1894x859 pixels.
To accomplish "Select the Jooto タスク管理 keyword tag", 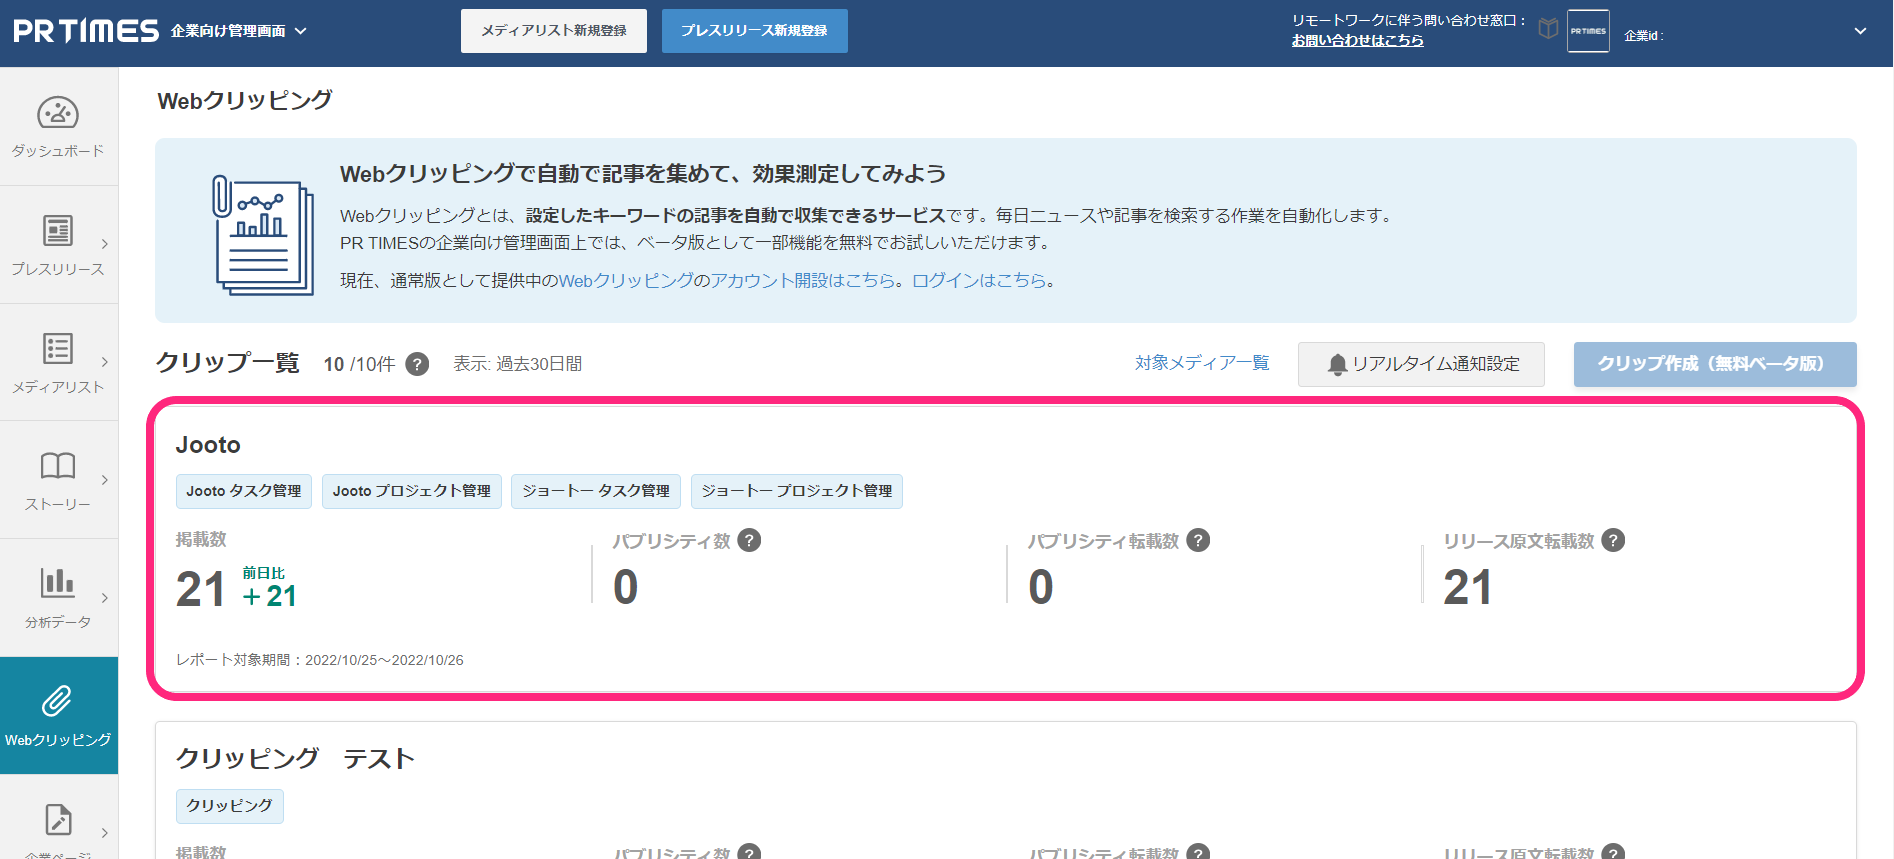I will tap(244, 491).
